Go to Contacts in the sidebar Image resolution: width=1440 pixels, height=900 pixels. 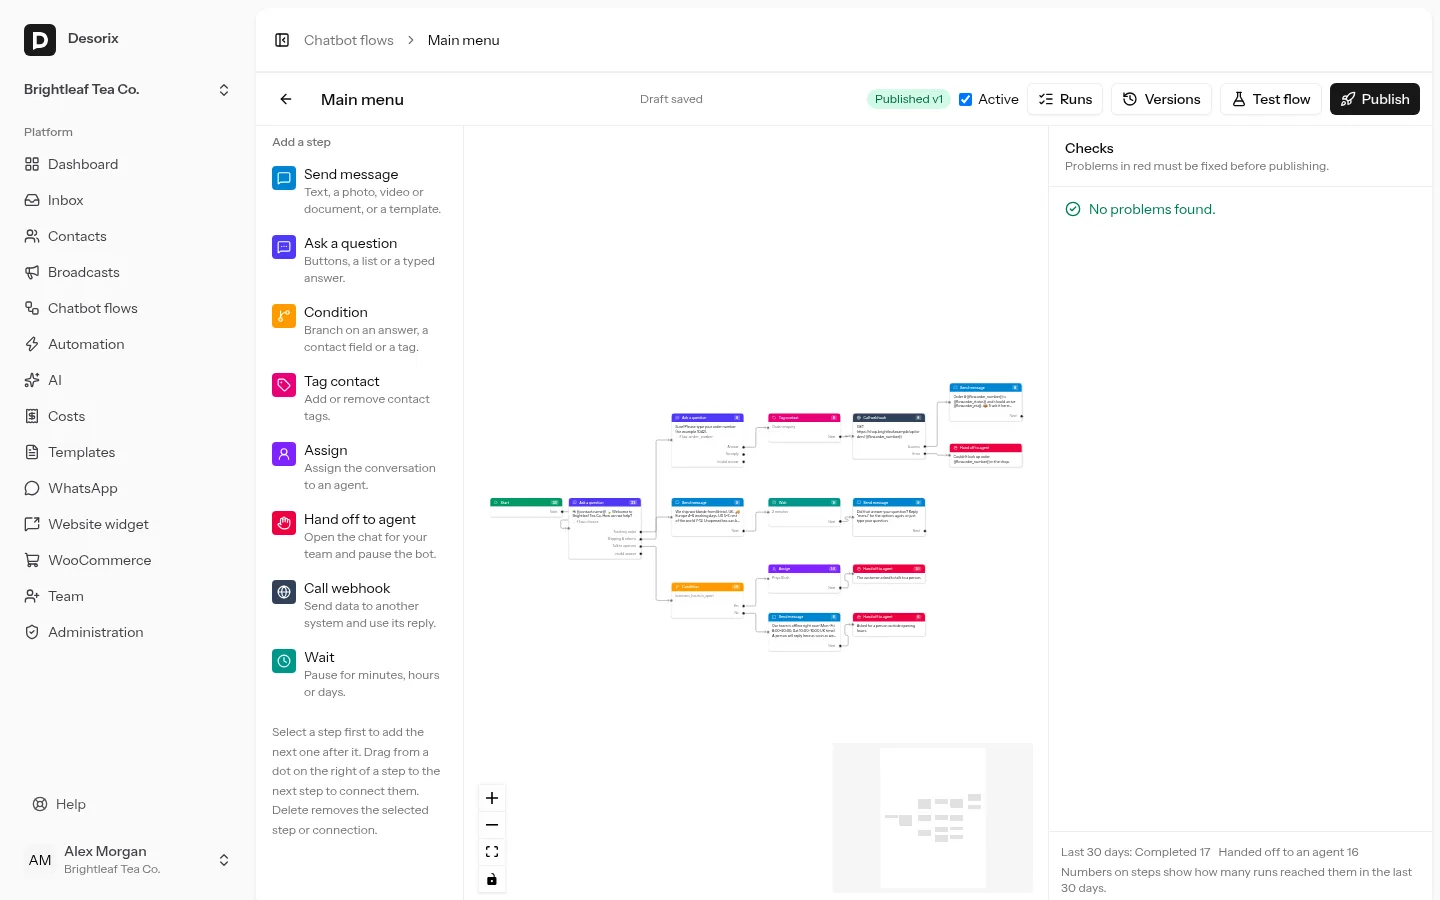tap(127, 236)
